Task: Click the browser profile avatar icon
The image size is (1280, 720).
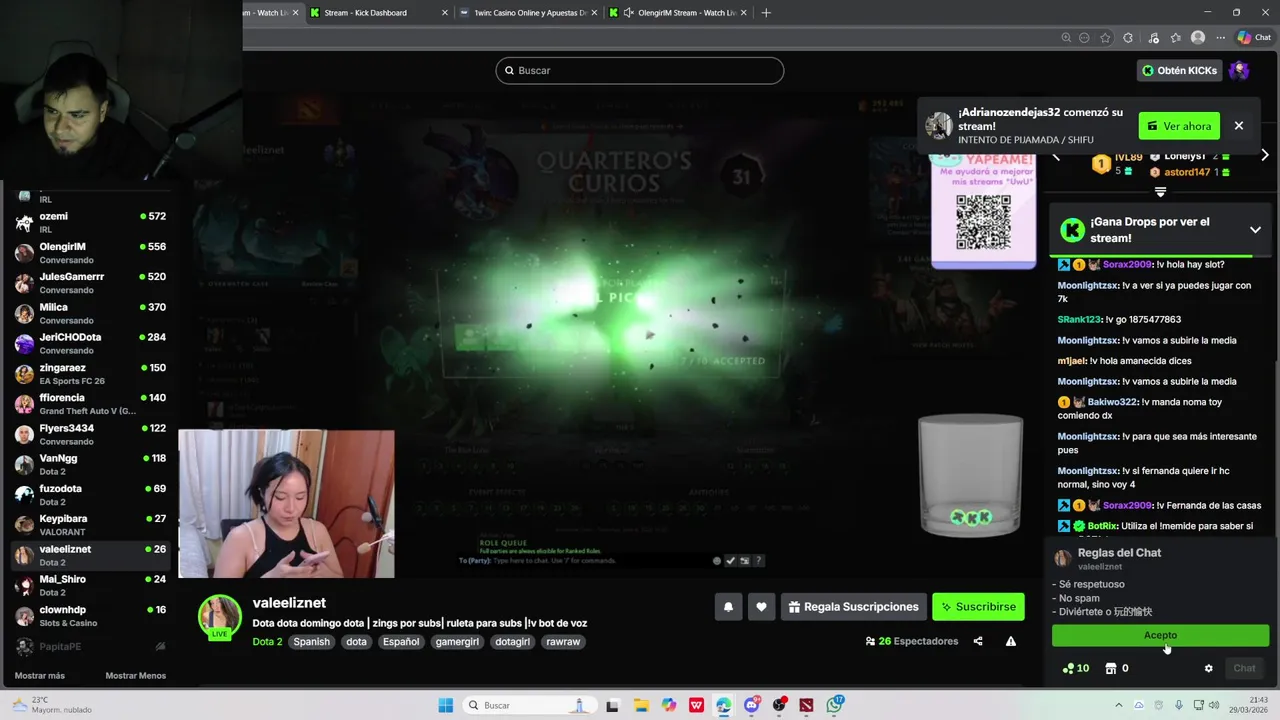Action: [1198, 38]
